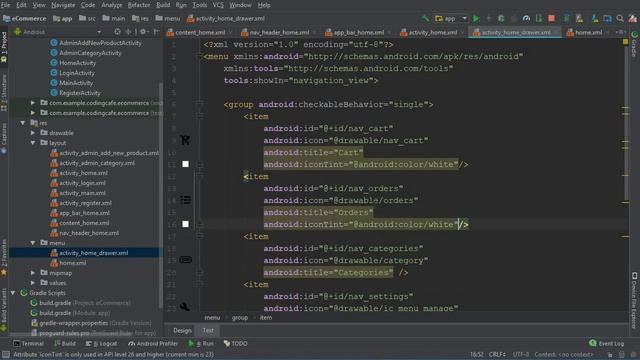
Task: Run the app with green play button
Action: (x=476, y=18)
